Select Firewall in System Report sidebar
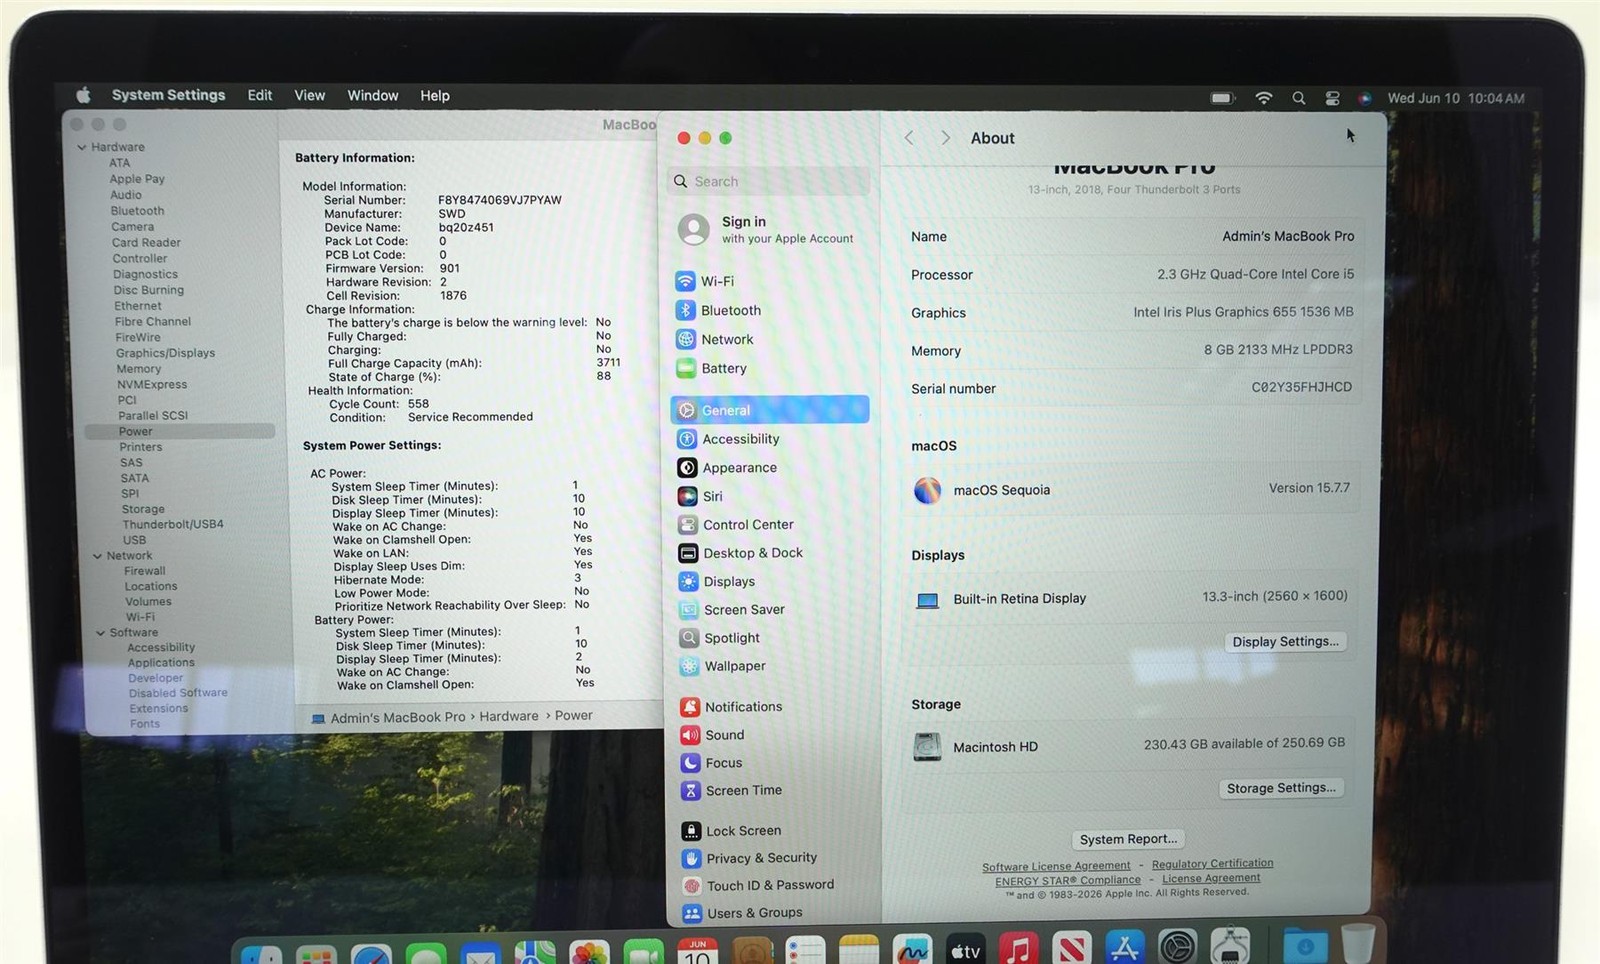This screenshot has width=1600, height=964. pos(145,571)
